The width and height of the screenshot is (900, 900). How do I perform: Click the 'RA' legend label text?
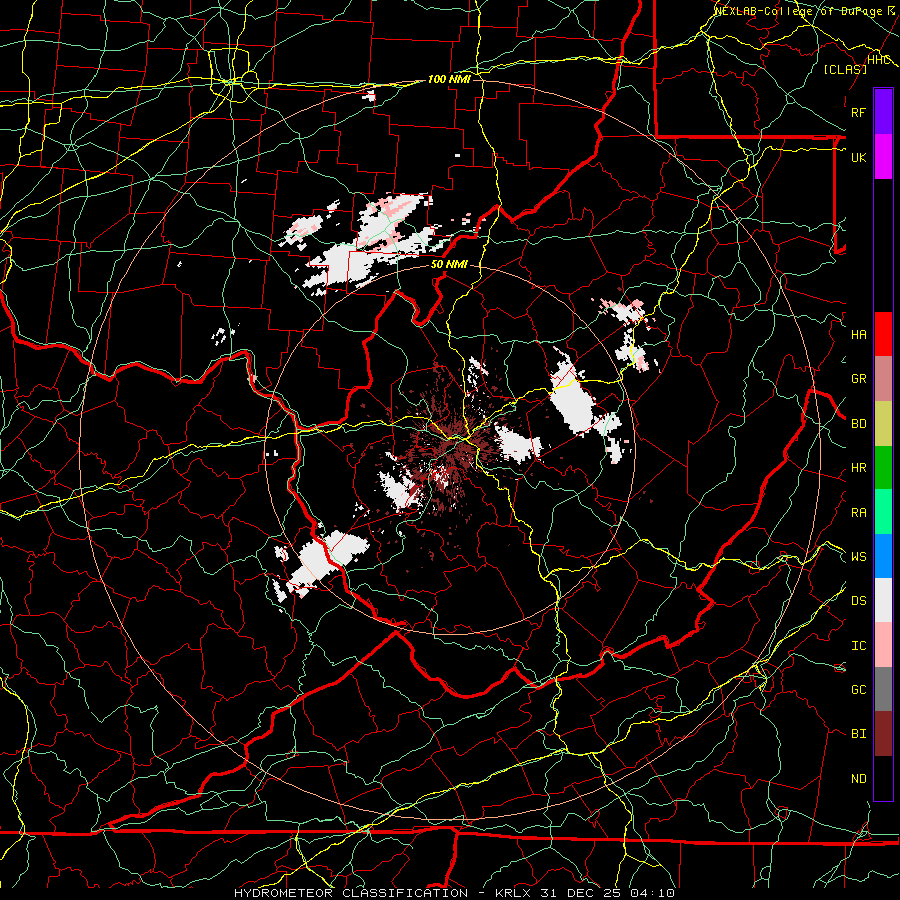[859, 513]
